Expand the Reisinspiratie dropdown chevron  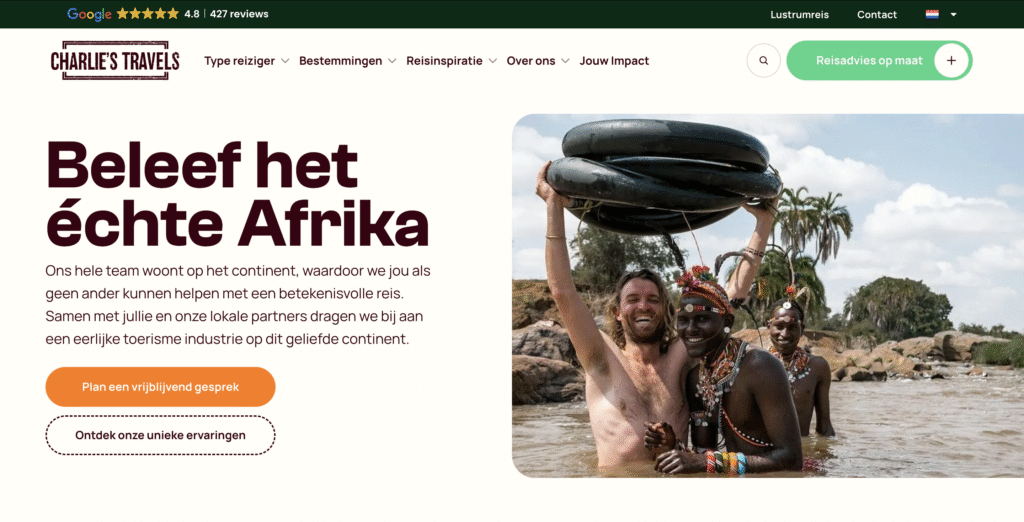492,61
